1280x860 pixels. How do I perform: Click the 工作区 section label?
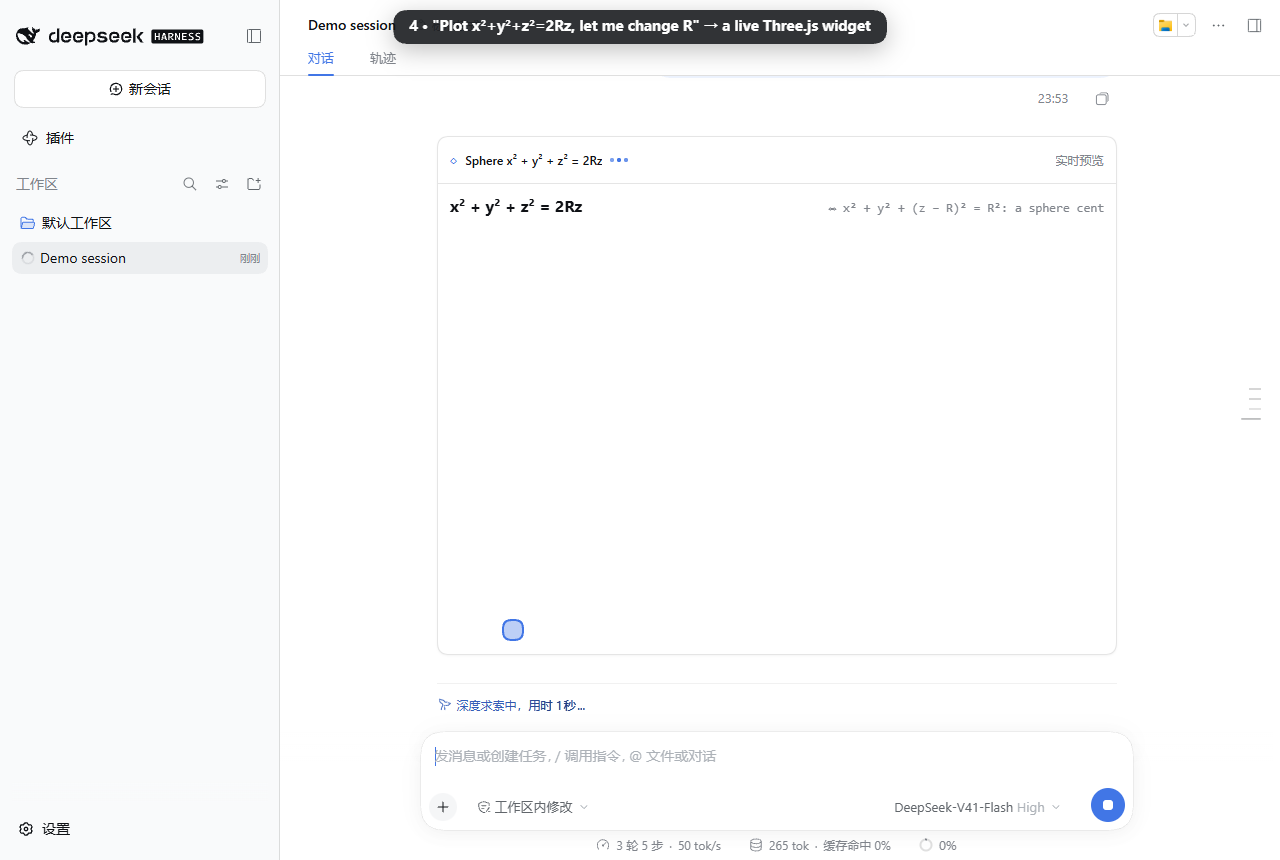point(37,184)
